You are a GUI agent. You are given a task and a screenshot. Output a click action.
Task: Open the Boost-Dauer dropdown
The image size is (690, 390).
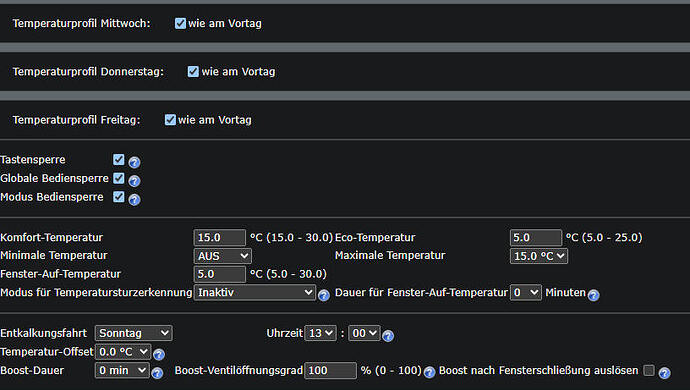122,370
